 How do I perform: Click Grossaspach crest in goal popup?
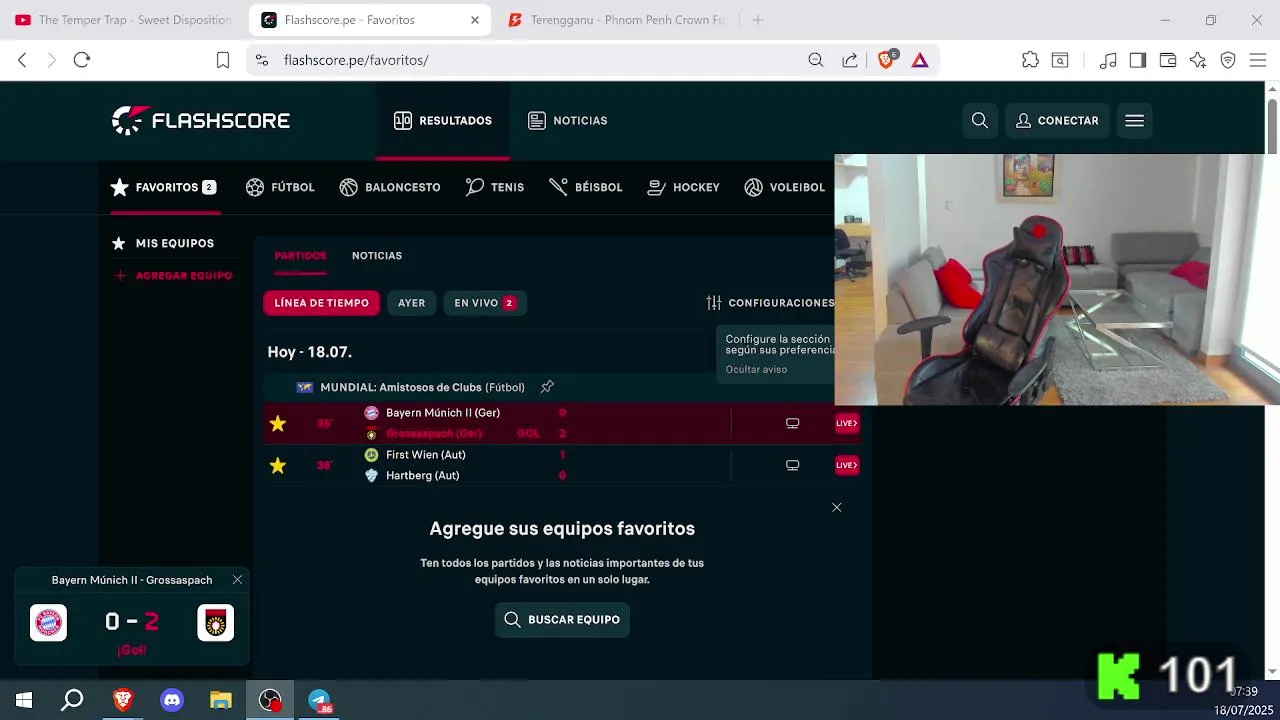[215, 623]
